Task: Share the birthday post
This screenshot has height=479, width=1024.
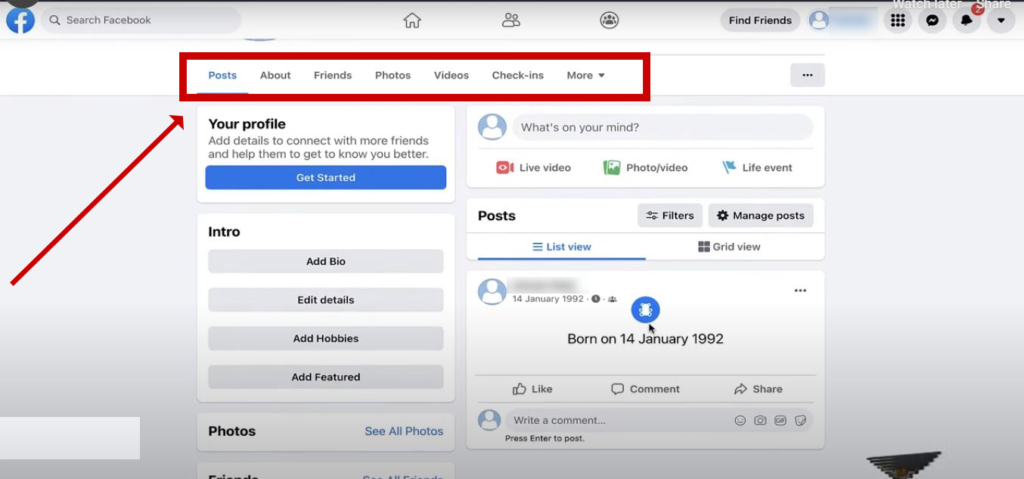Action: click(x=758, y=389)
